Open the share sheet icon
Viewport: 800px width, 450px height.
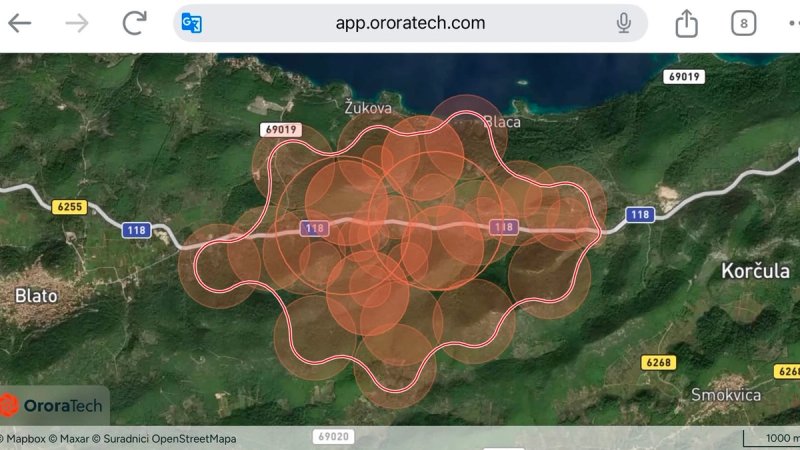pos(686,23)
